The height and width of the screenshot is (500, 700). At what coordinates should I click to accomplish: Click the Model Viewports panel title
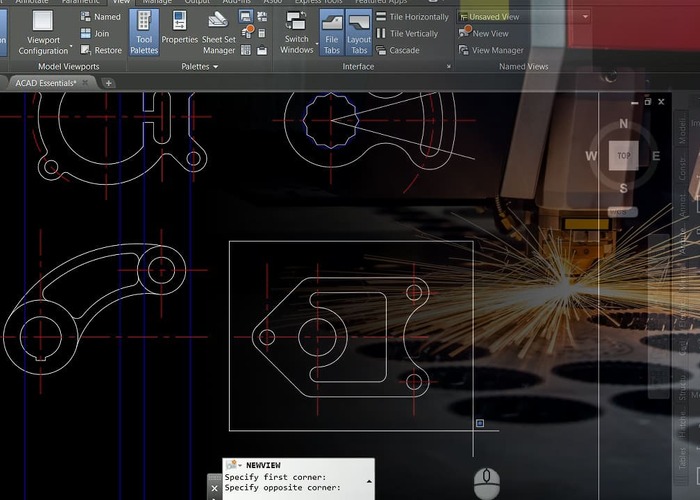point(69,67)
